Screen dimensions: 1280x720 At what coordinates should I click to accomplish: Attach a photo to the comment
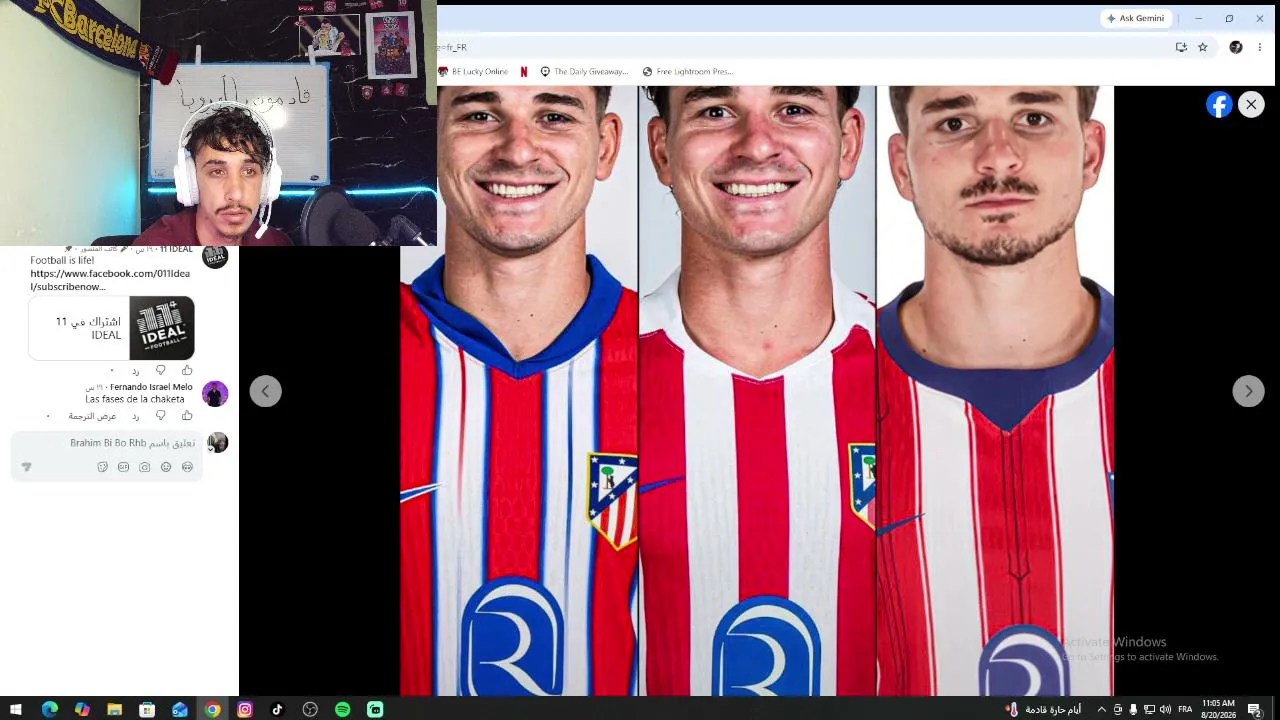pyautogui.click(x=145, y=467)
